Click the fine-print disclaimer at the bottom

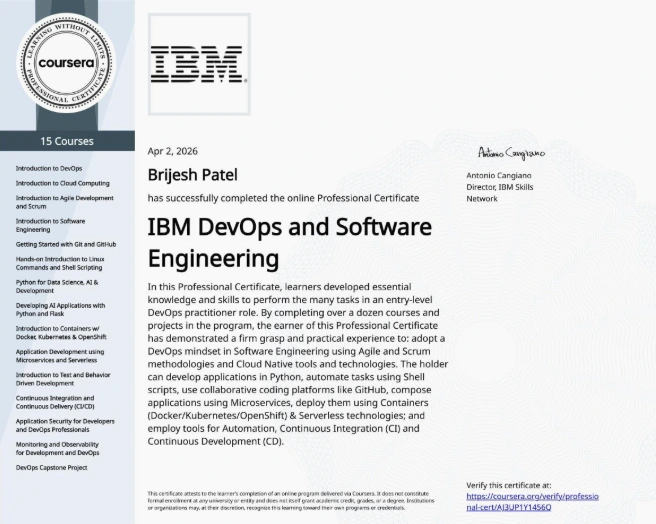click(291, 501)
